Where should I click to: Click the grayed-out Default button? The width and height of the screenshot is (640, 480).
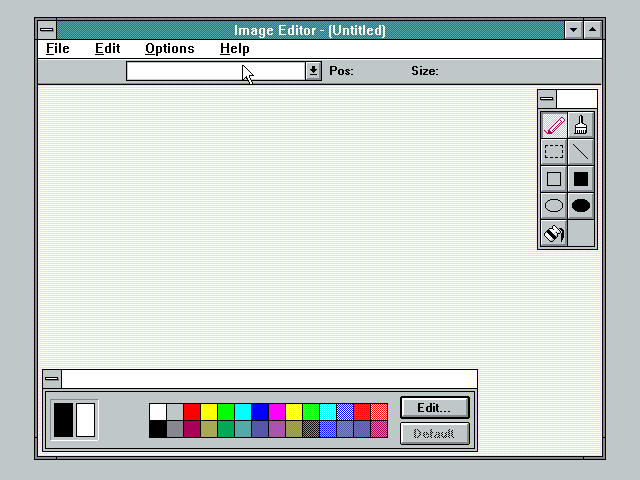pos(435,433)
